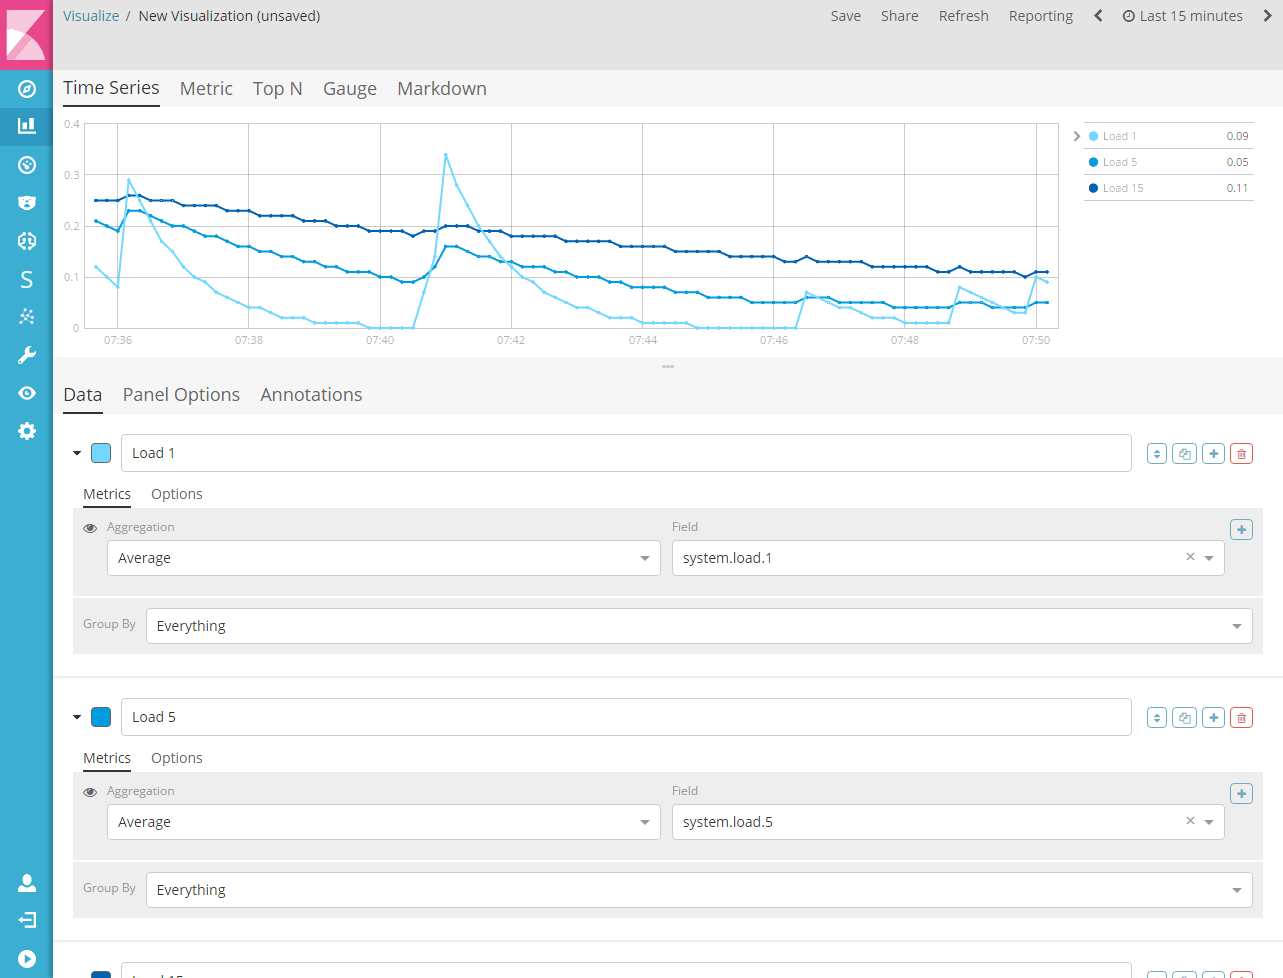Open the Dashboard app from the sidebar
The image size is (1283, 978).
26,164
